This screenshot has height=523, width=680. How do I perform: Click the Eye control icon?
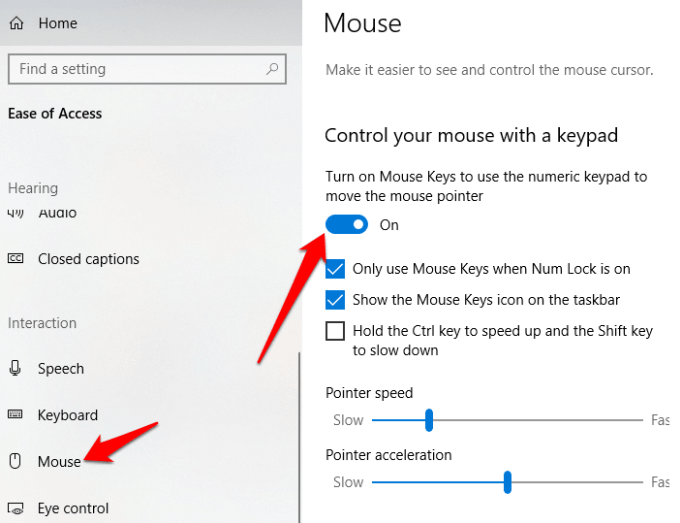point(16,508)
